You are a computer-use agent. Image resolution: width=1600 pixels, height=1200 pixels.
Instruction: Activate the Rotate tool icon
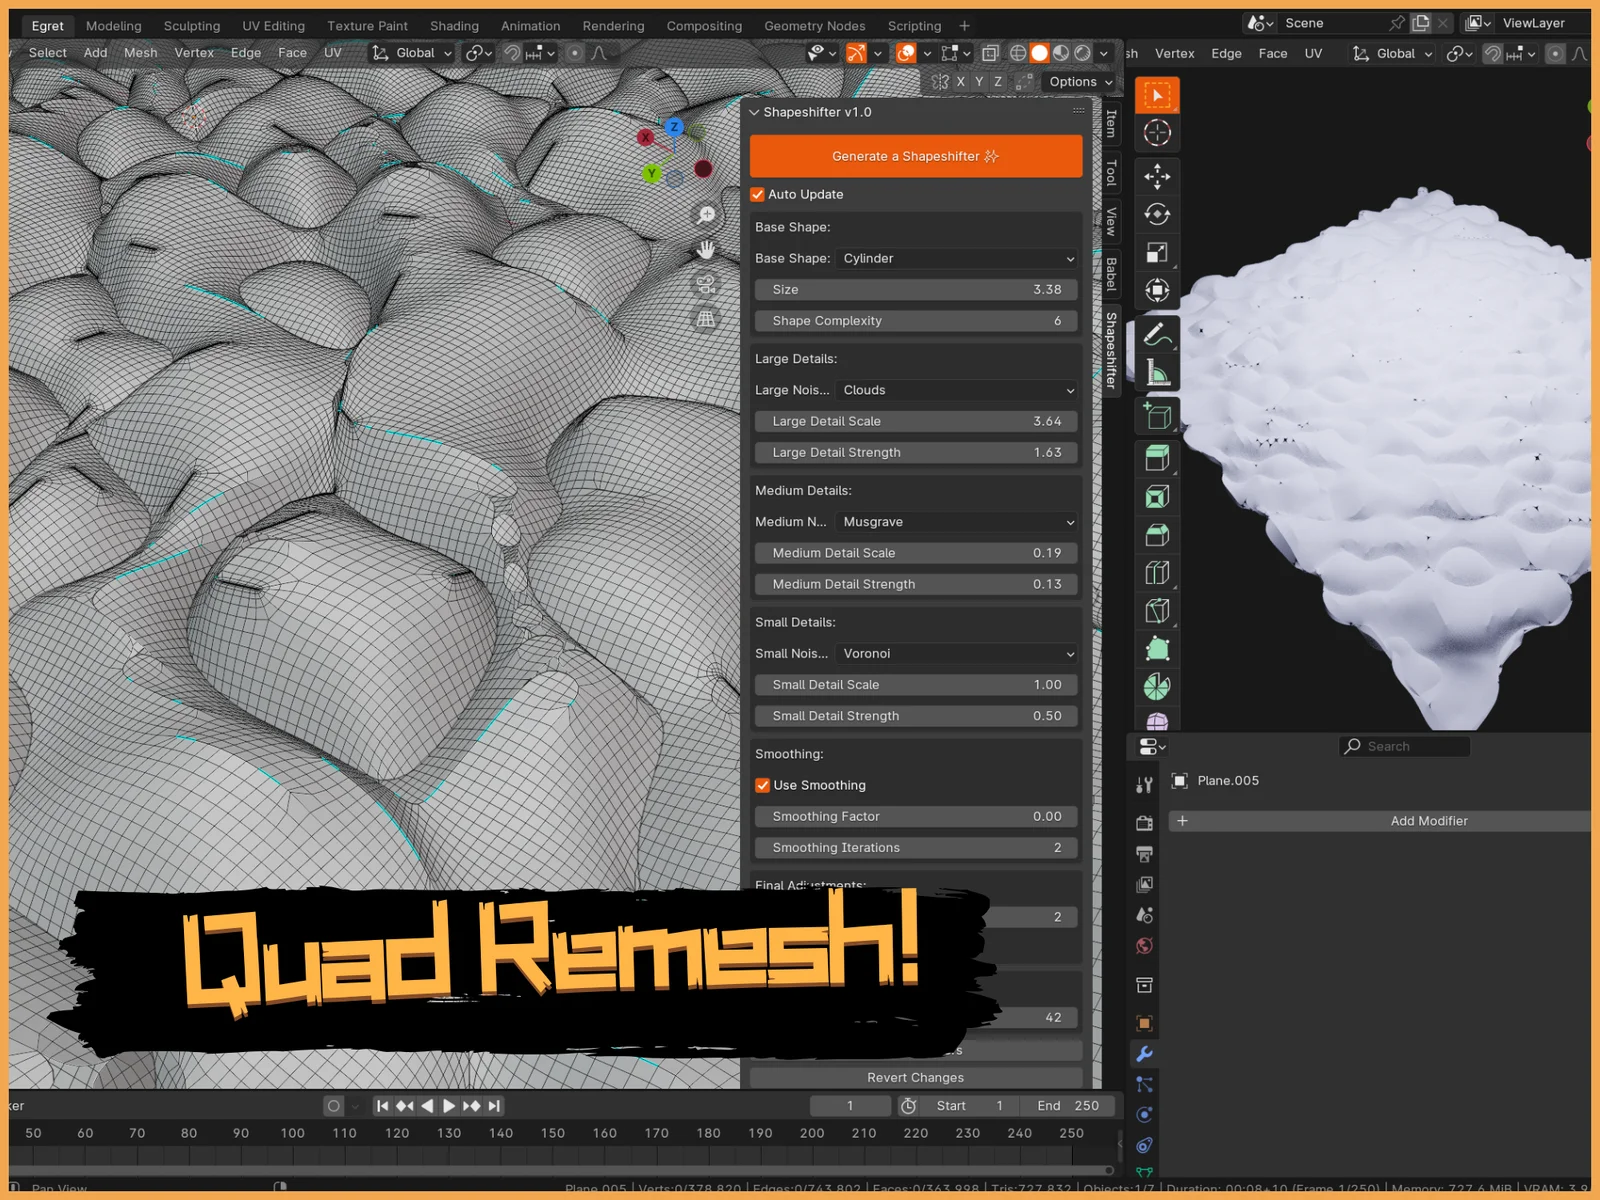click(1157, 214)
